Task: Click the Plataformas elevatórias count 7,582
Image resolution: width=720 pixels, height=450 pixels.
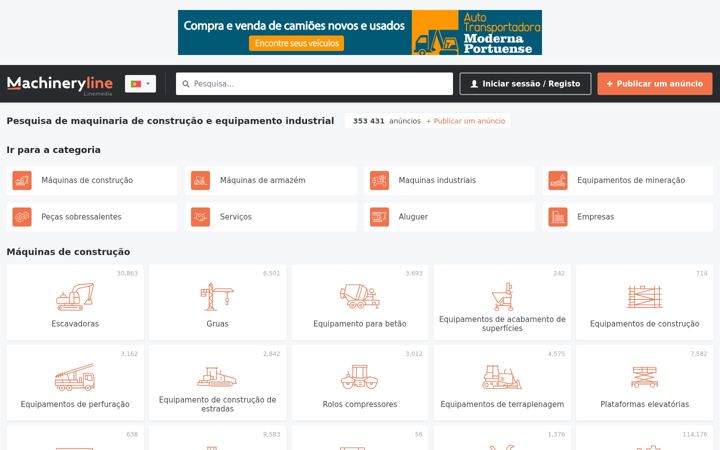Action: (x=699, y=354)
